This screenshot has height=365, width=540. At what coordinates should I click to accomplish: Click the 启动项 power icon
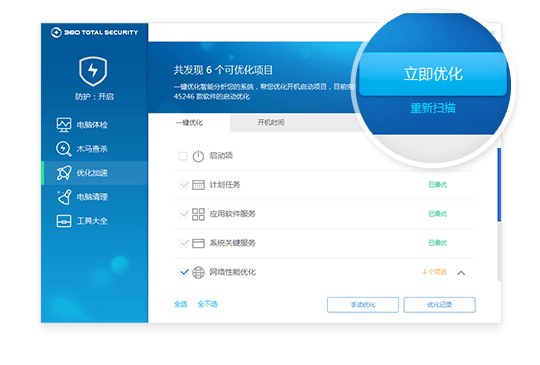(x=198, y=156)
